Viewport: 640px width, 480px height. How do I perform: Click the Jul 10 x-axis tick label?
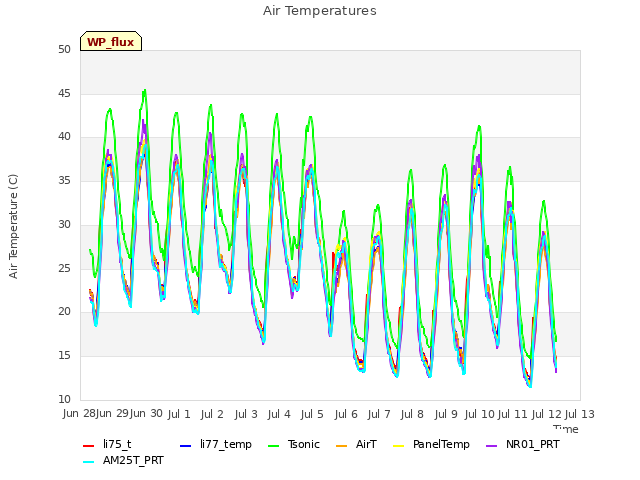pyautogui.click(x=480, y=414)
